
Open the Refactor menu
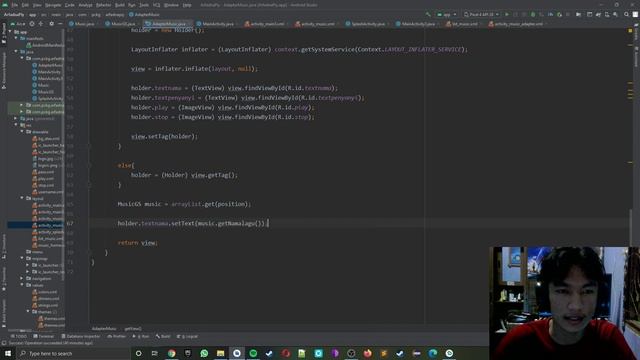click(x=103, y=5)
